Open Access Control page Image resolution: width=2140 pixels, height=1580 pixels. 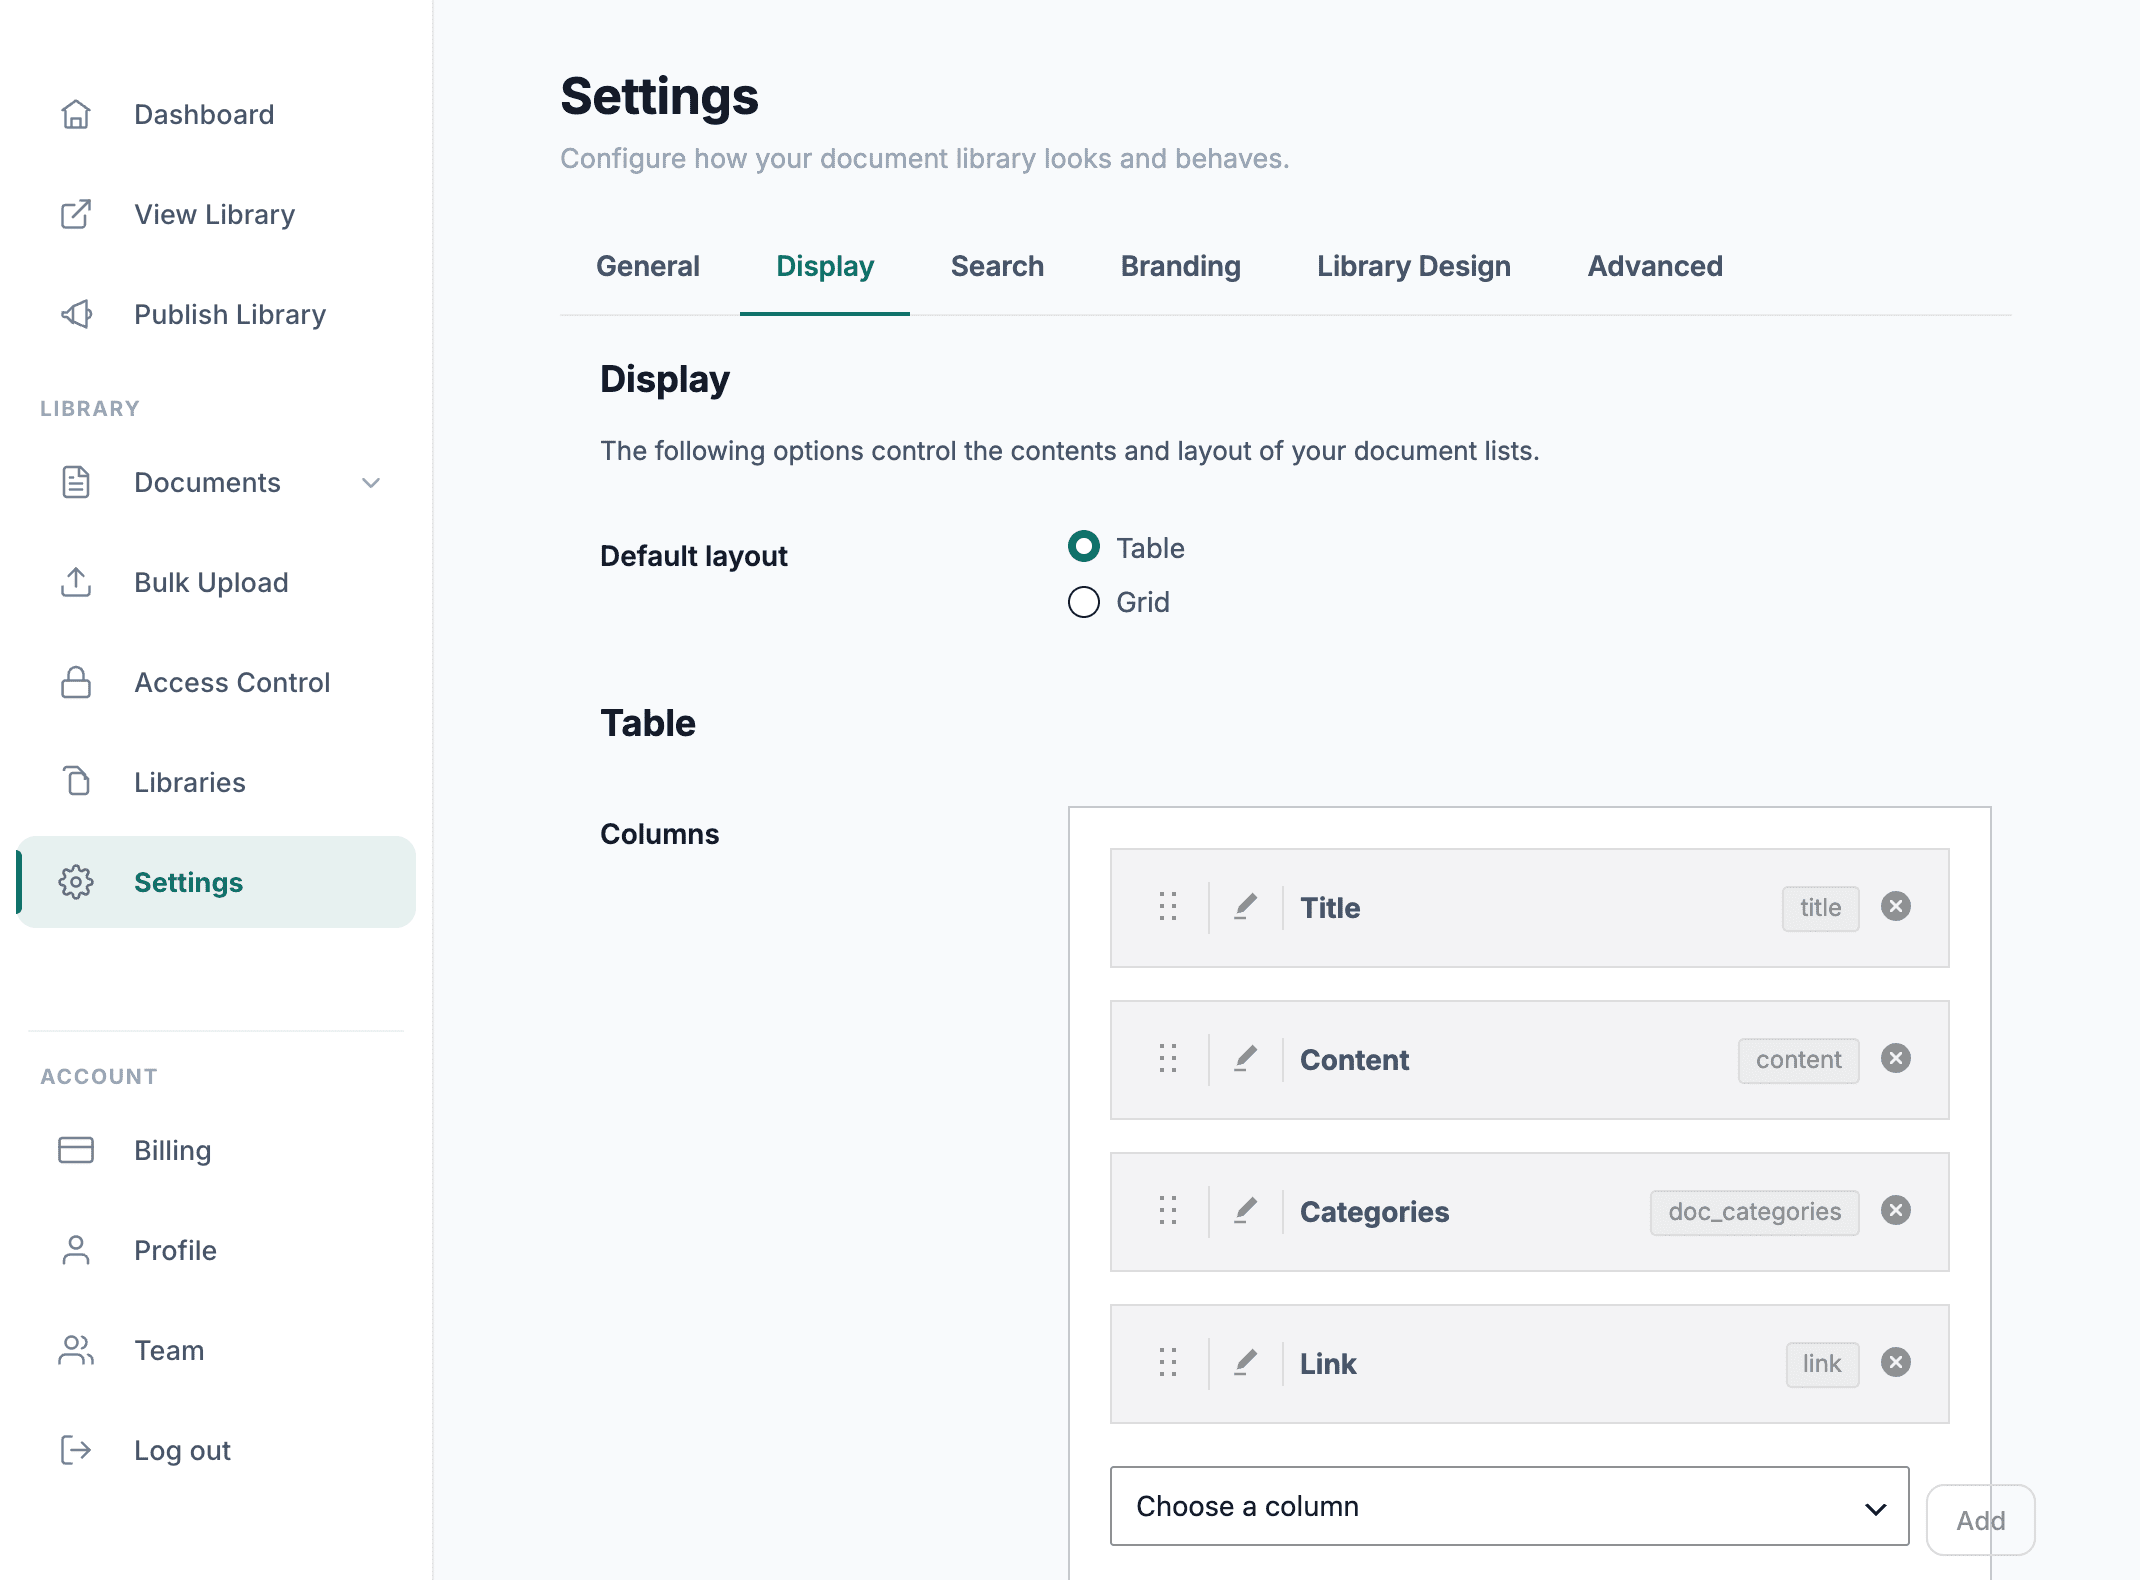click(x=216, y=682)
